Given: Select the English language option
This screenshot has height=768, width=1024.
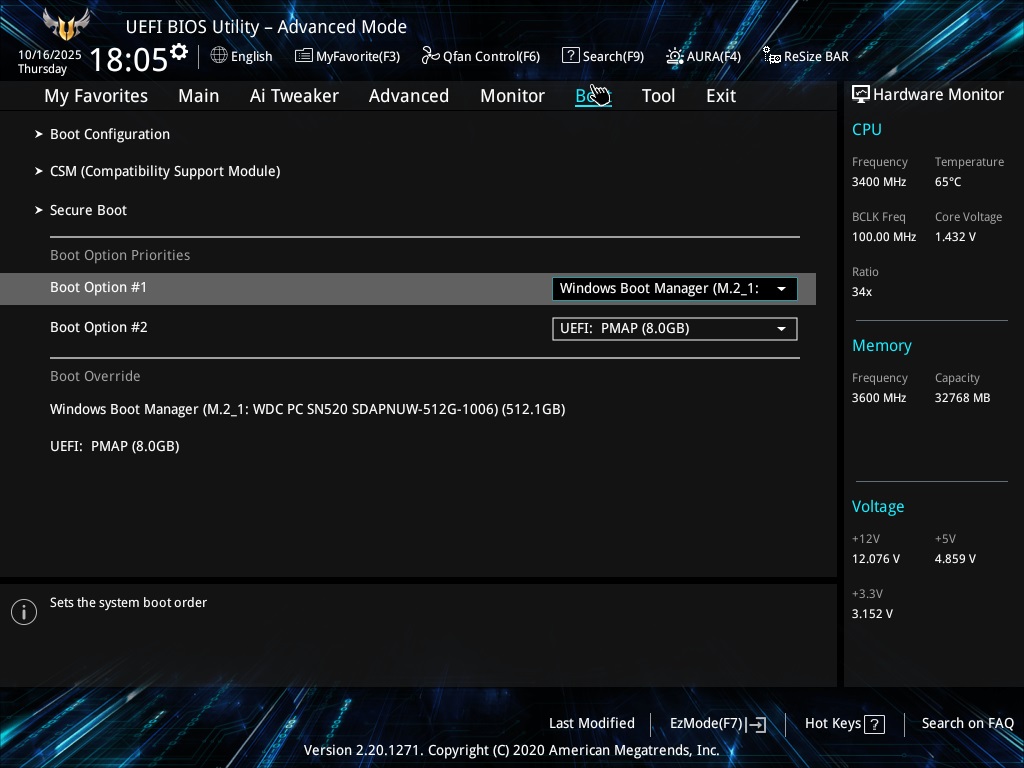Looking at the screenshot, I should [x=251, y=56].
